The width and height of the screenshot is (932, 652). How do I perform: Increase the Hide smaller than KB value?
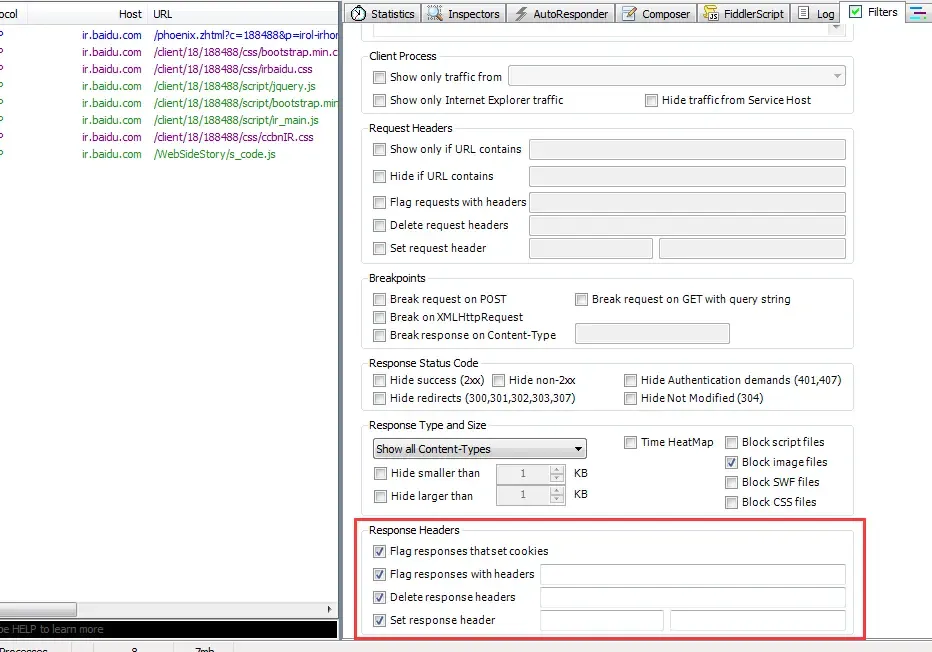tap(558, 469)
